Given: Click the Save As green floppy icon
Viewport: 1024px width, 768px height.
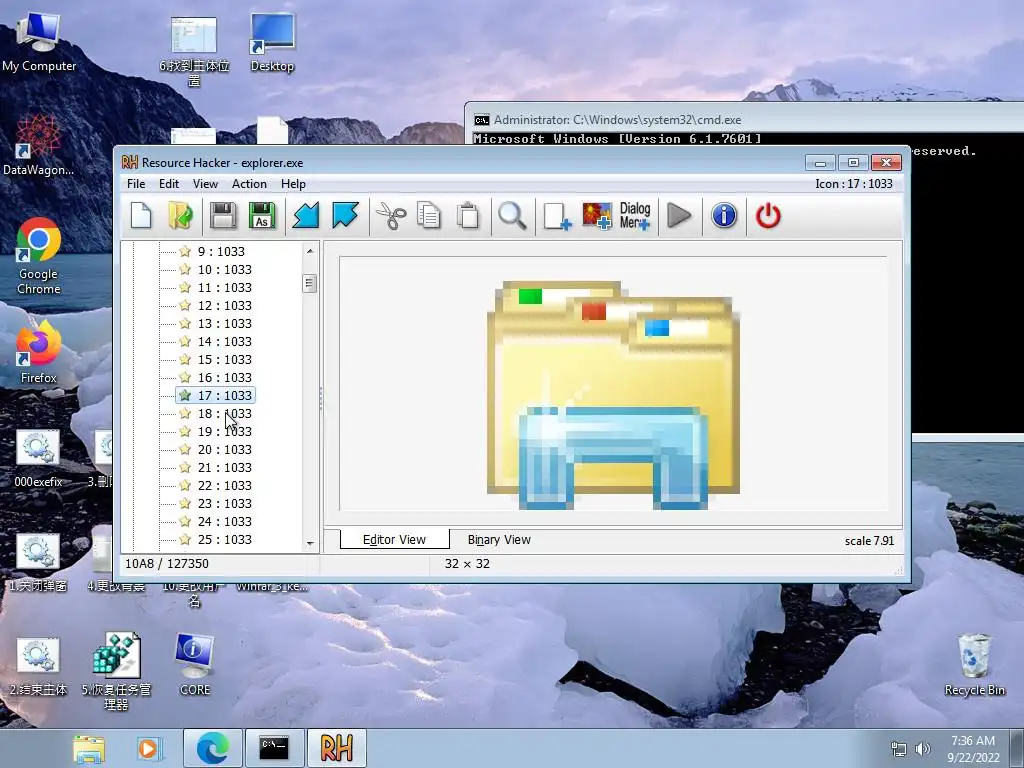Looking at the screenshot, I should (x=262, y=216).
